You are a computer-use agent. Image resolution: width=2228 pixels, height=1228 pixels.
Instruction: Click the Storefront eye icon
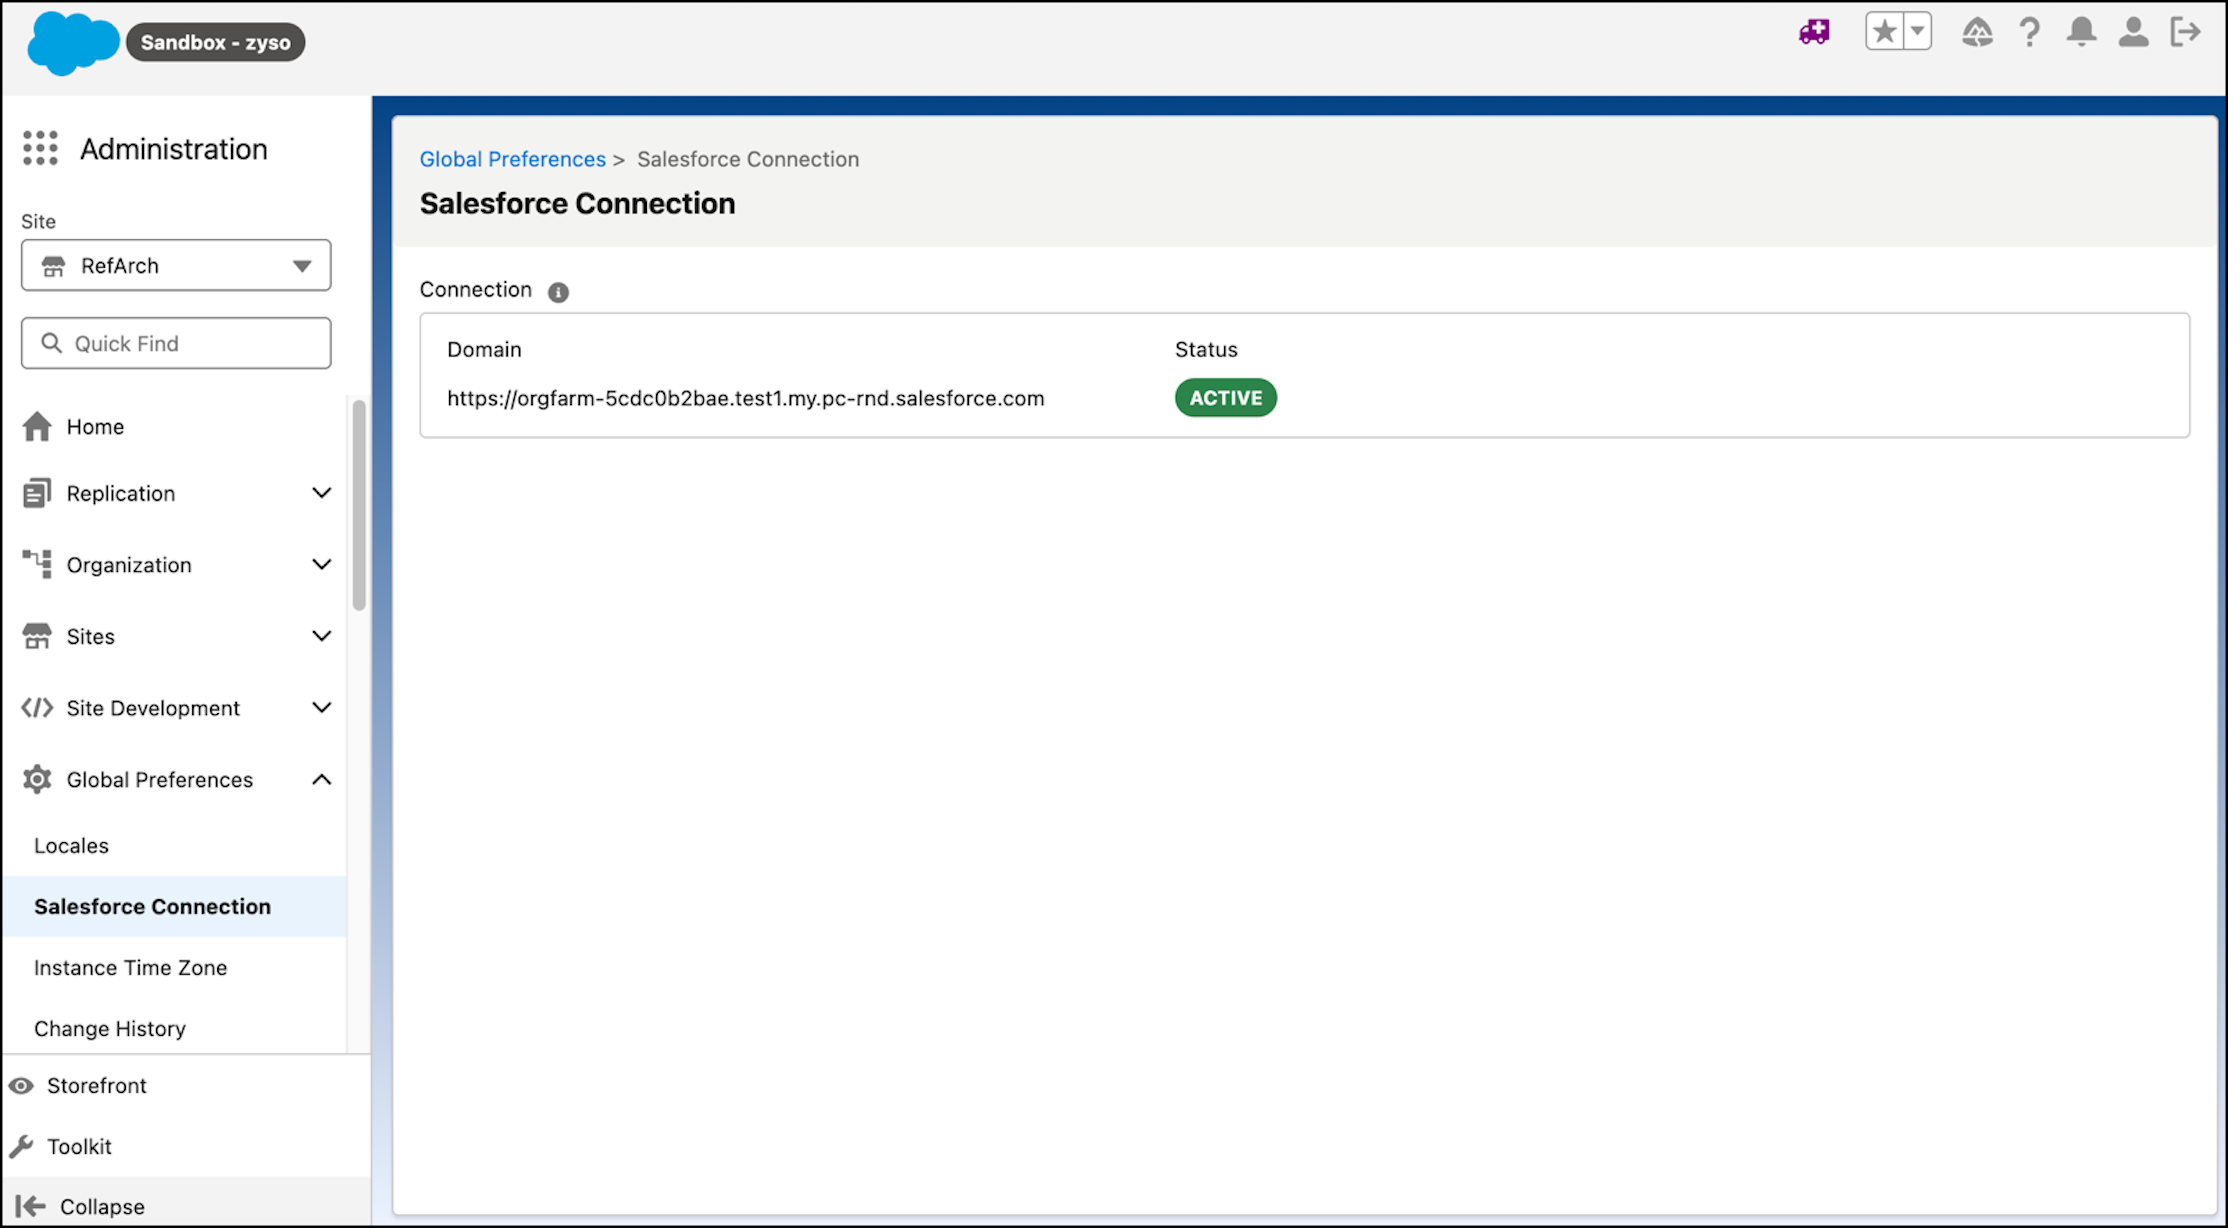21,1085
